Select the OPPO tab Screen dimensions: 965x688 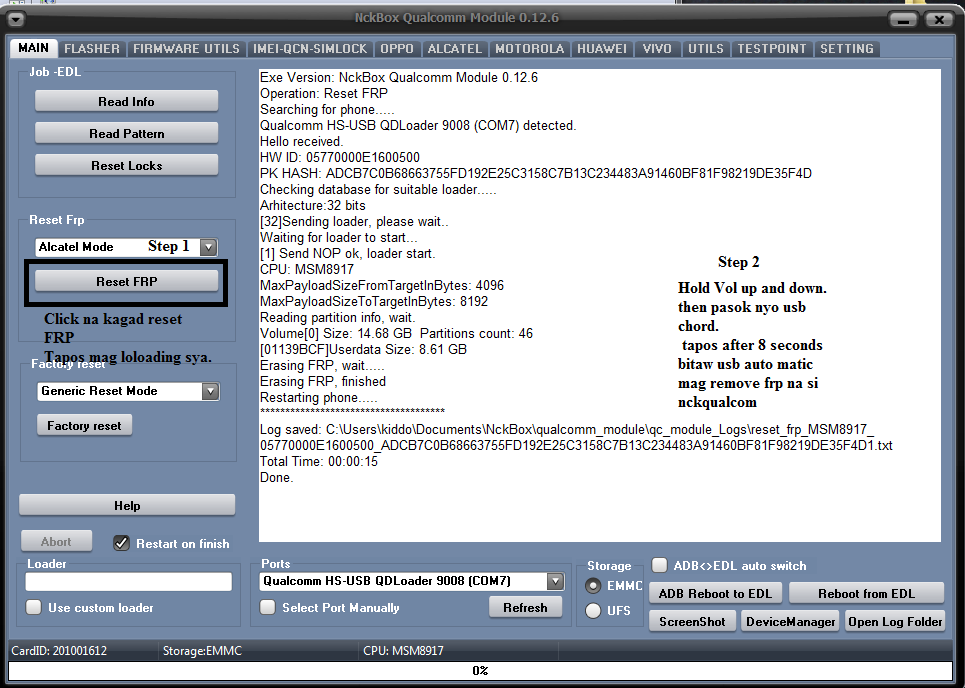pos(397,49)
